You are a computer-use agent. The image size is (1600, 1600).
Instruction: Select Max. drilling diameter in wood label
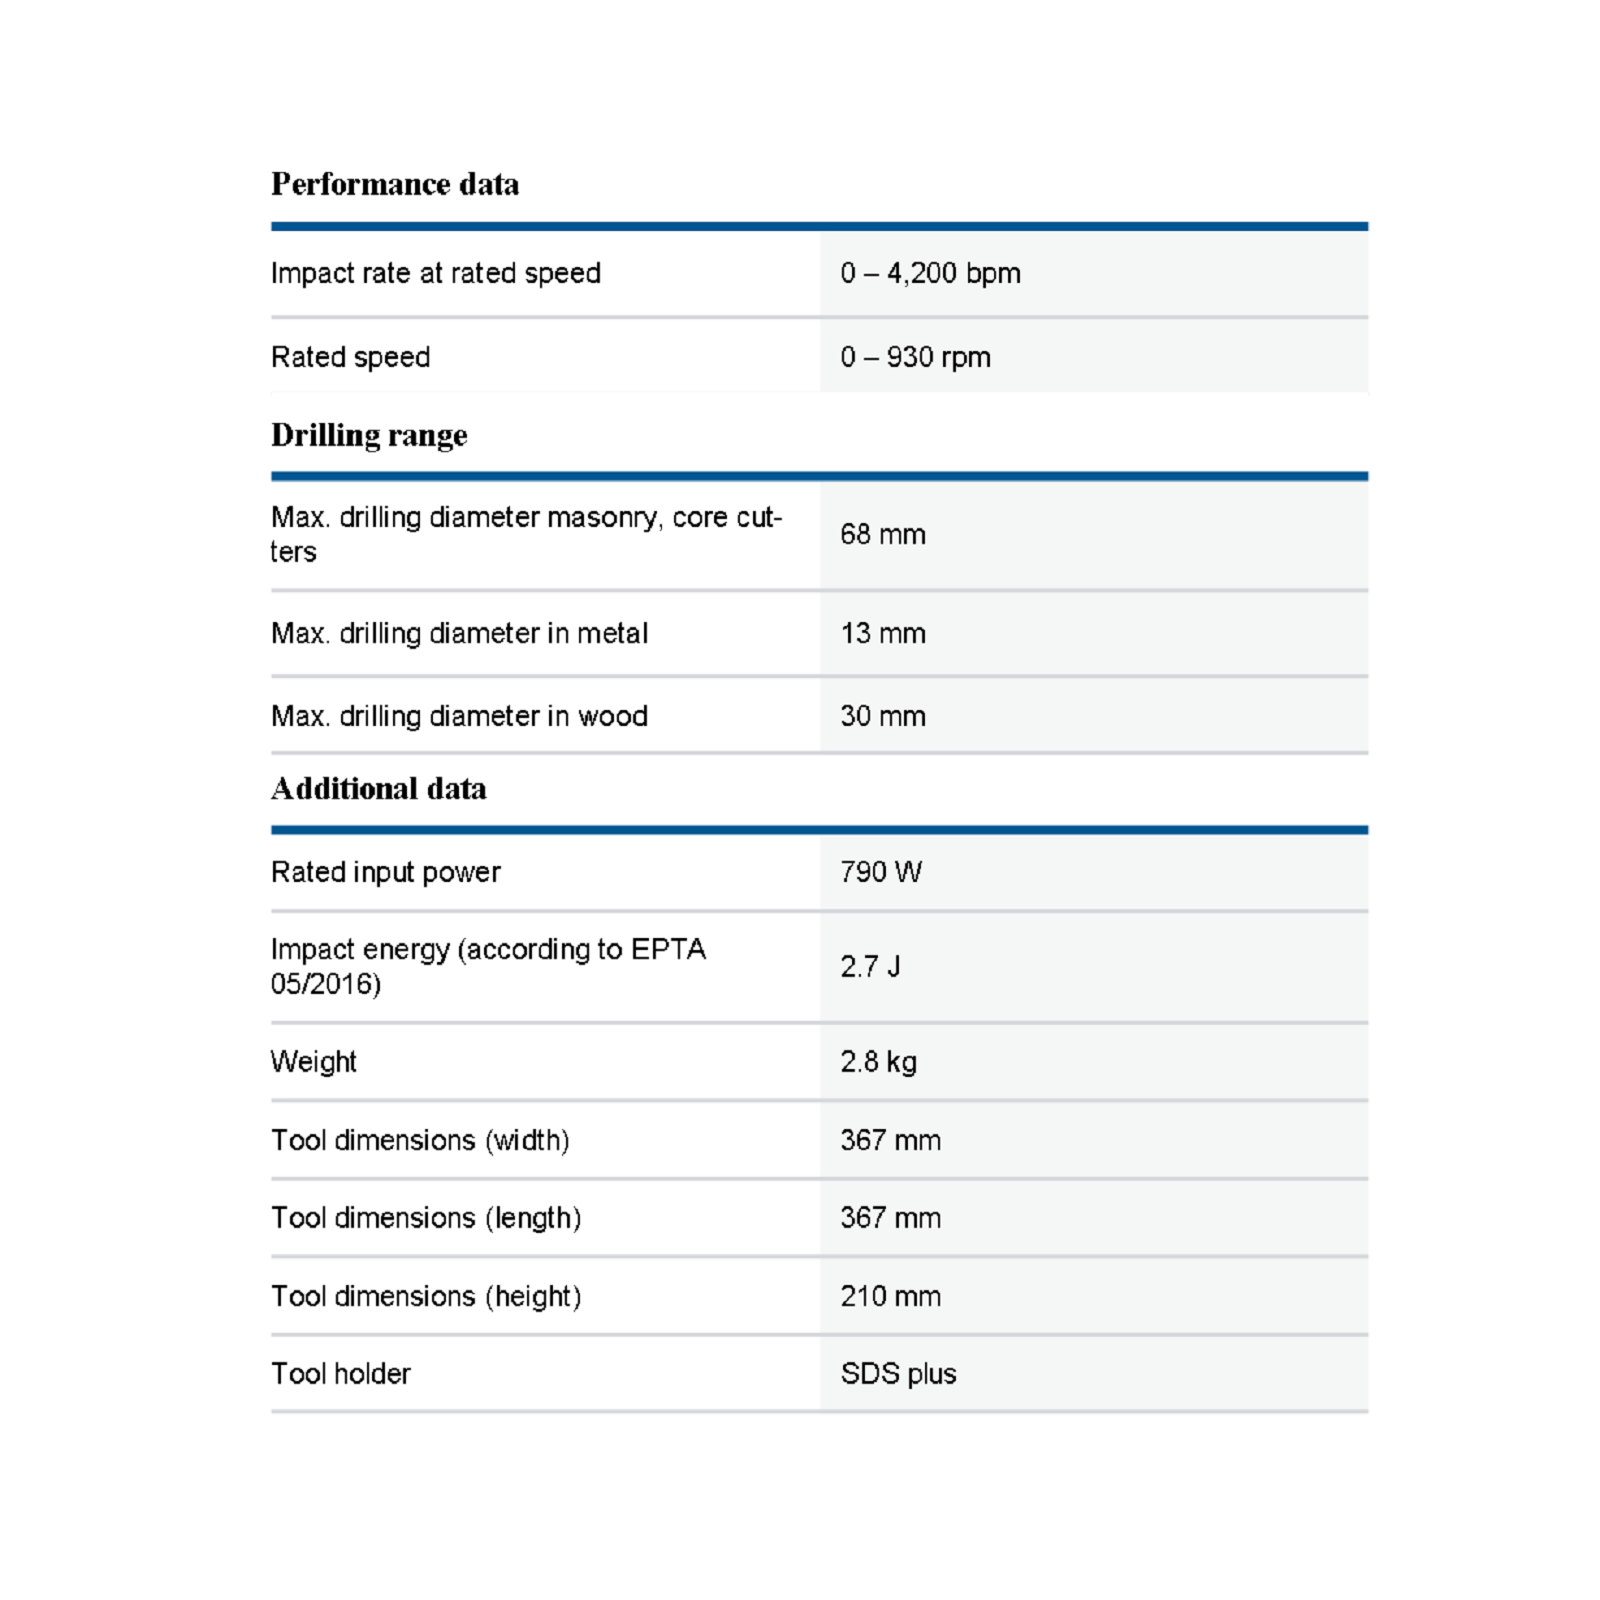coord(459,716)
